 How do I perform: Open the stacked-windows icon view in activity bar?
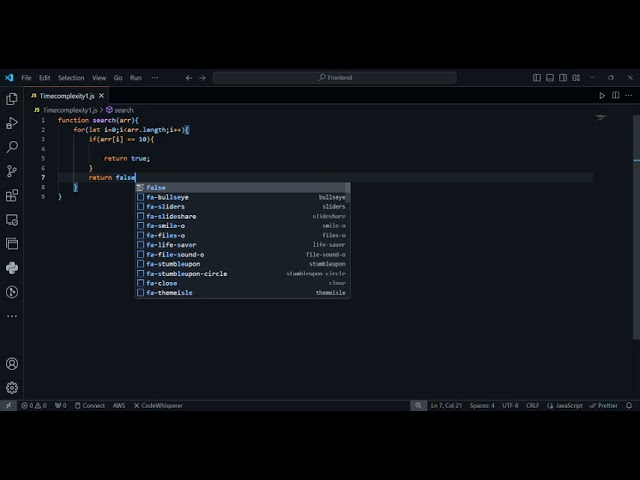pyautogui.click(x=12, y=244)
